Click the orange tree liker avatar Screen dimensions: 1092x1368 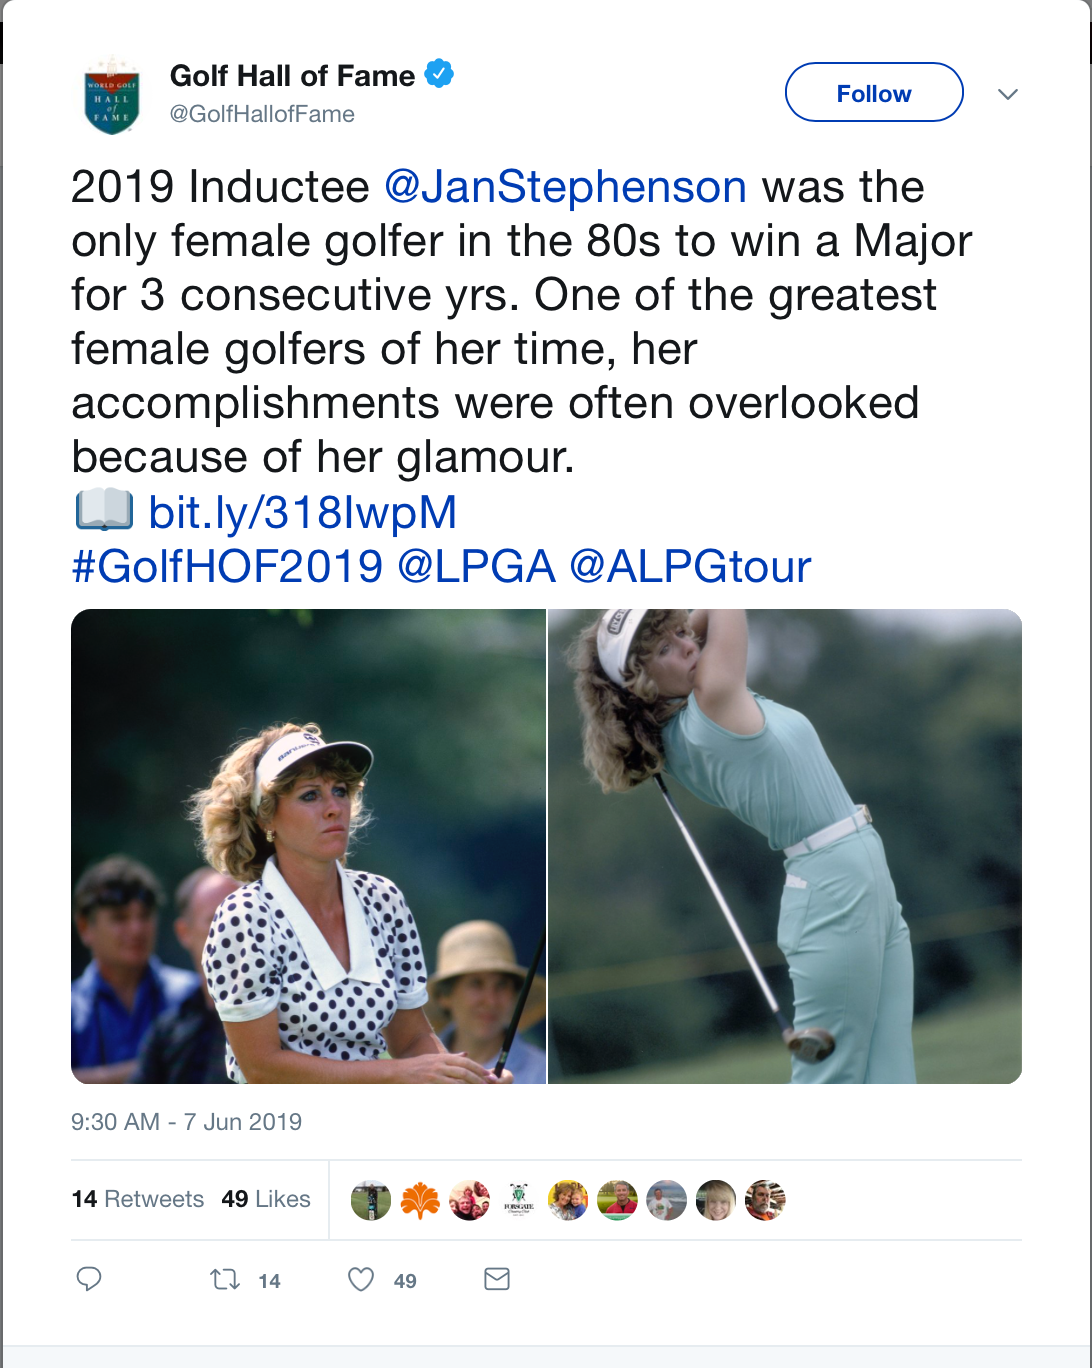click(x=420, y=1200)
